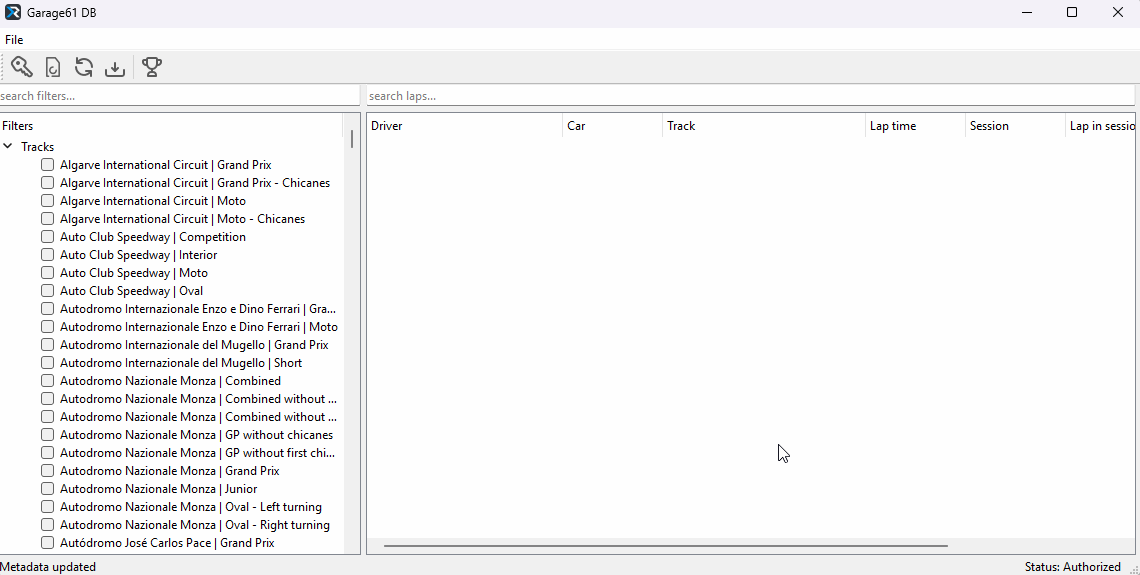Click the trophy icon in toolbar
The height and width of the screenshot is (575, 1140).
(151, 67)
